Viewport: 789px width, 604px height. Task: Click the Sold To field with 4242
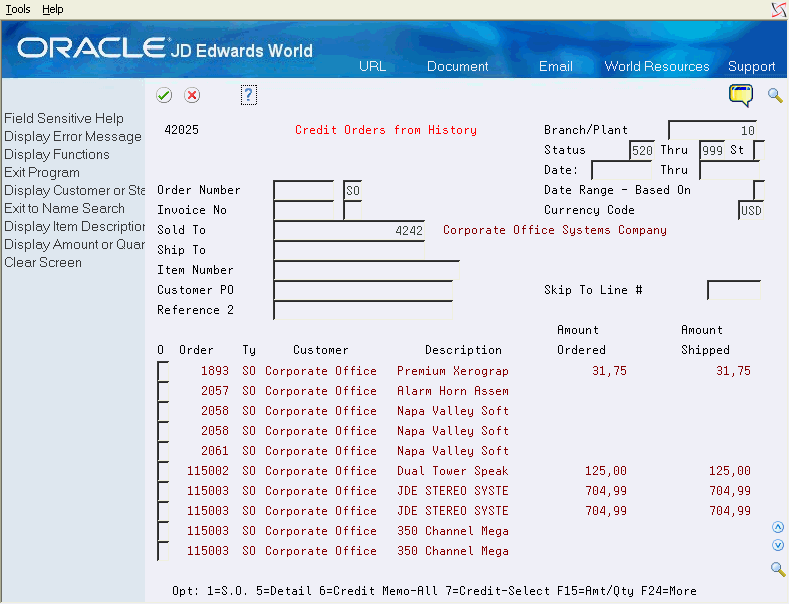tap(350, 231)
